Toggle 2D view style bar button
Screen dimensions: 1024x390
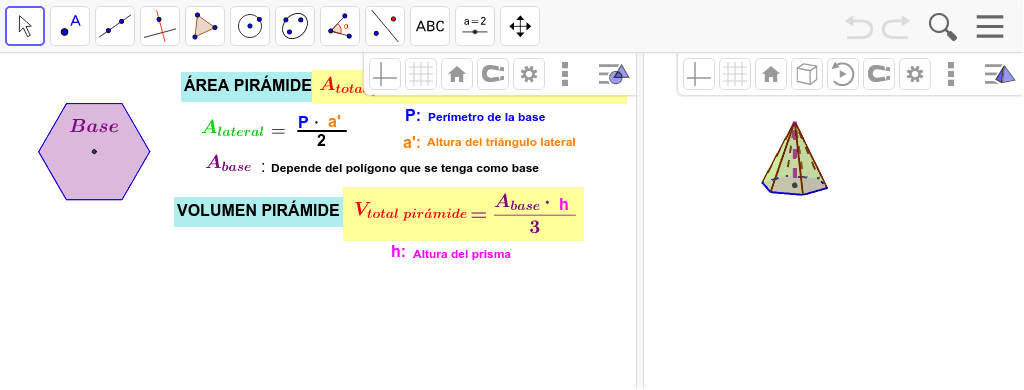point(614,74)
